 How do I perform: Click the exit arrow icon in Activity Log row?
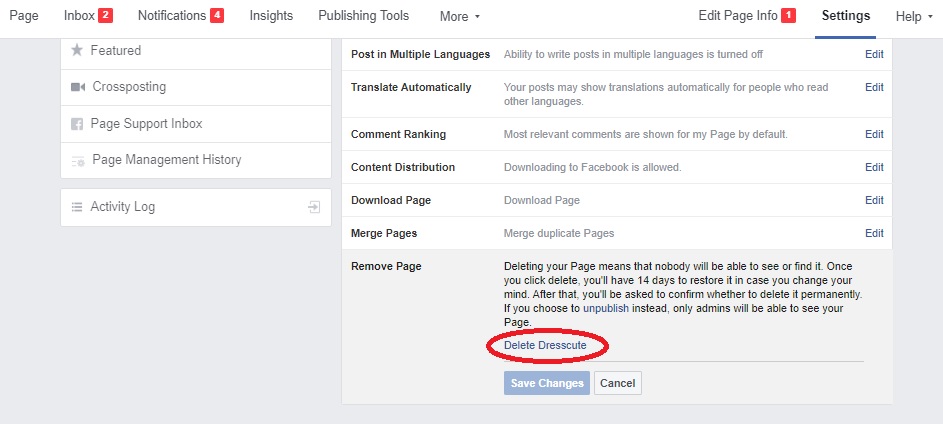tap(314, 207)
